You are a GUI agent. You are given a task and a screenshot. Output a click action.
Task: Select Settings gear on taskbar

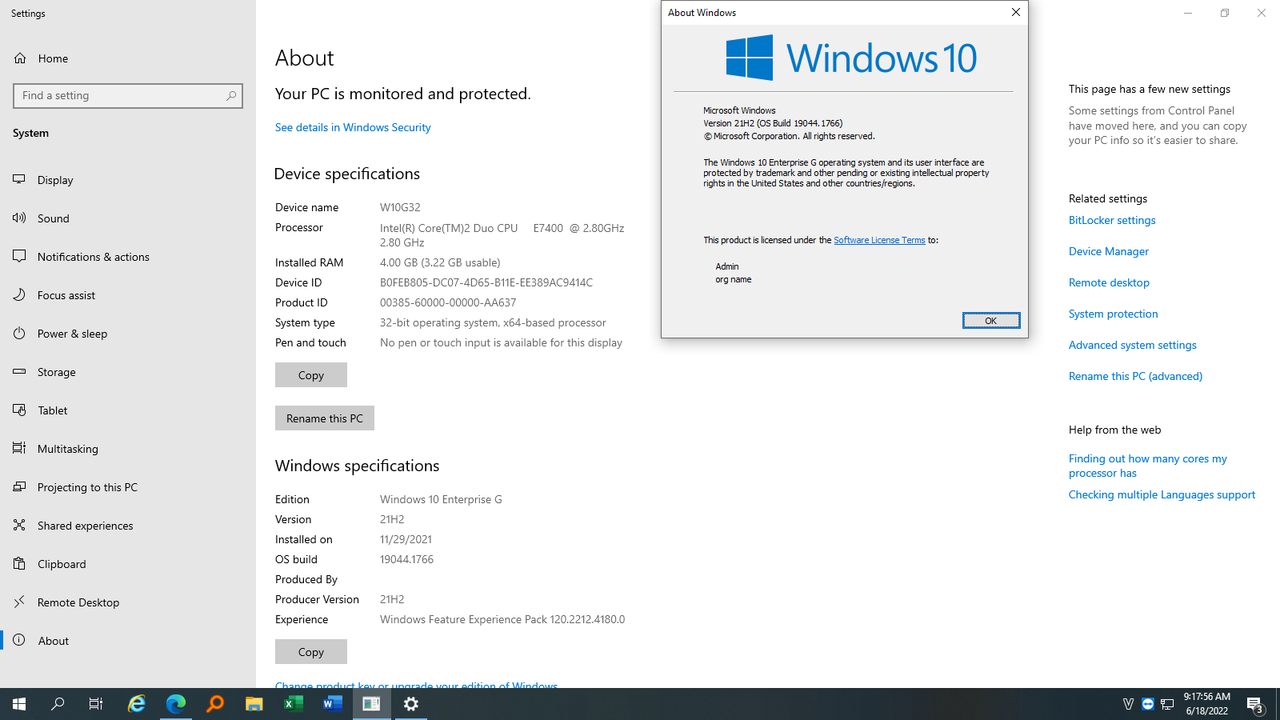411,704
